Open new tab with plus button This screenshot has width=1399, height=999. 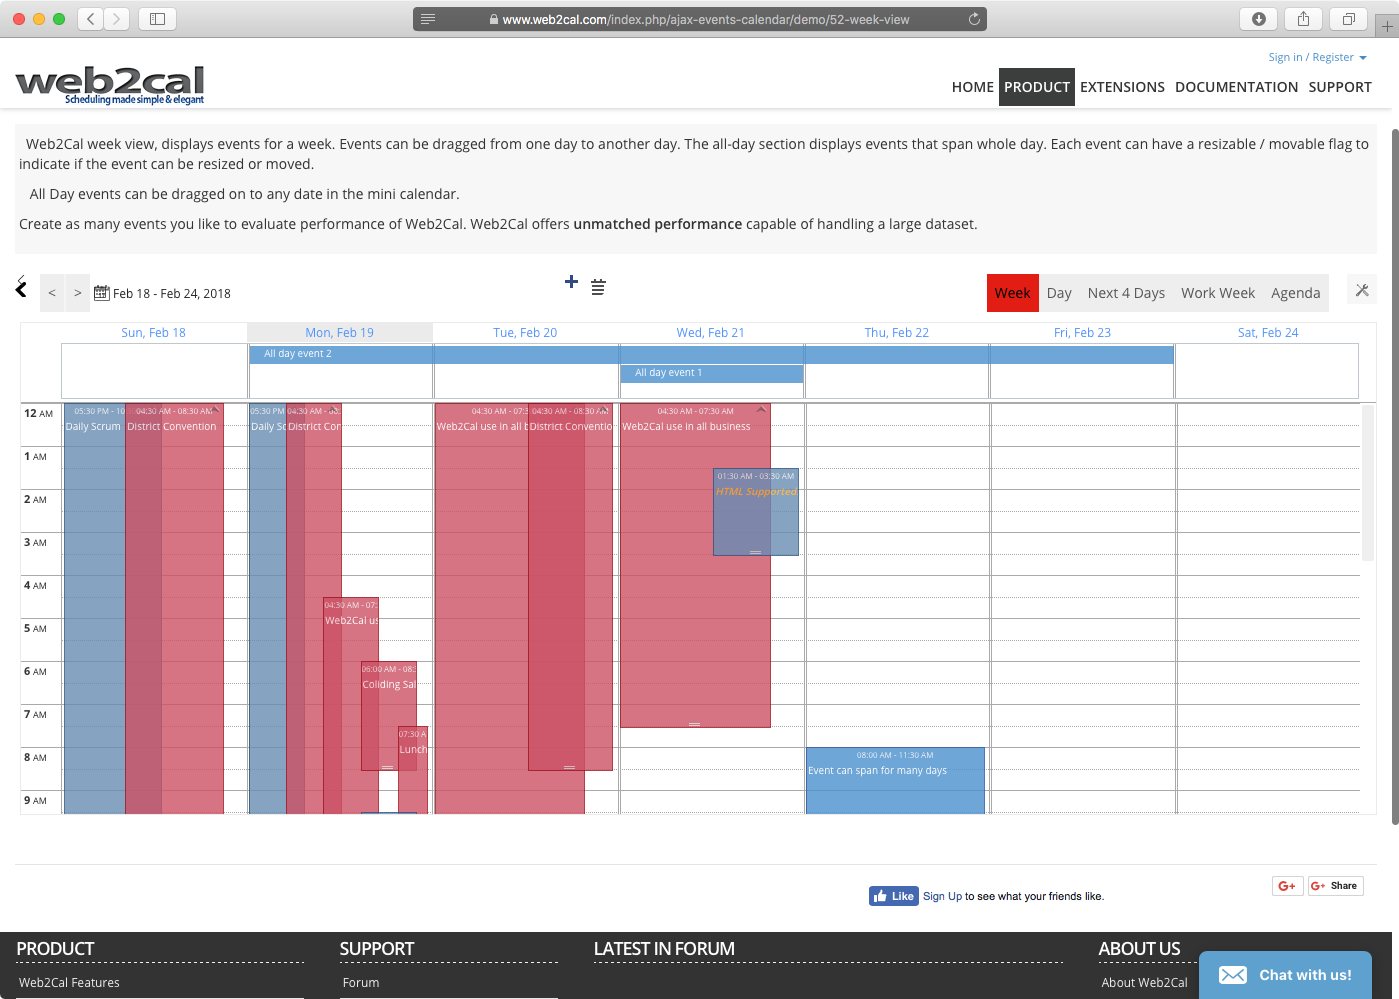click(x=1388, y=26)
